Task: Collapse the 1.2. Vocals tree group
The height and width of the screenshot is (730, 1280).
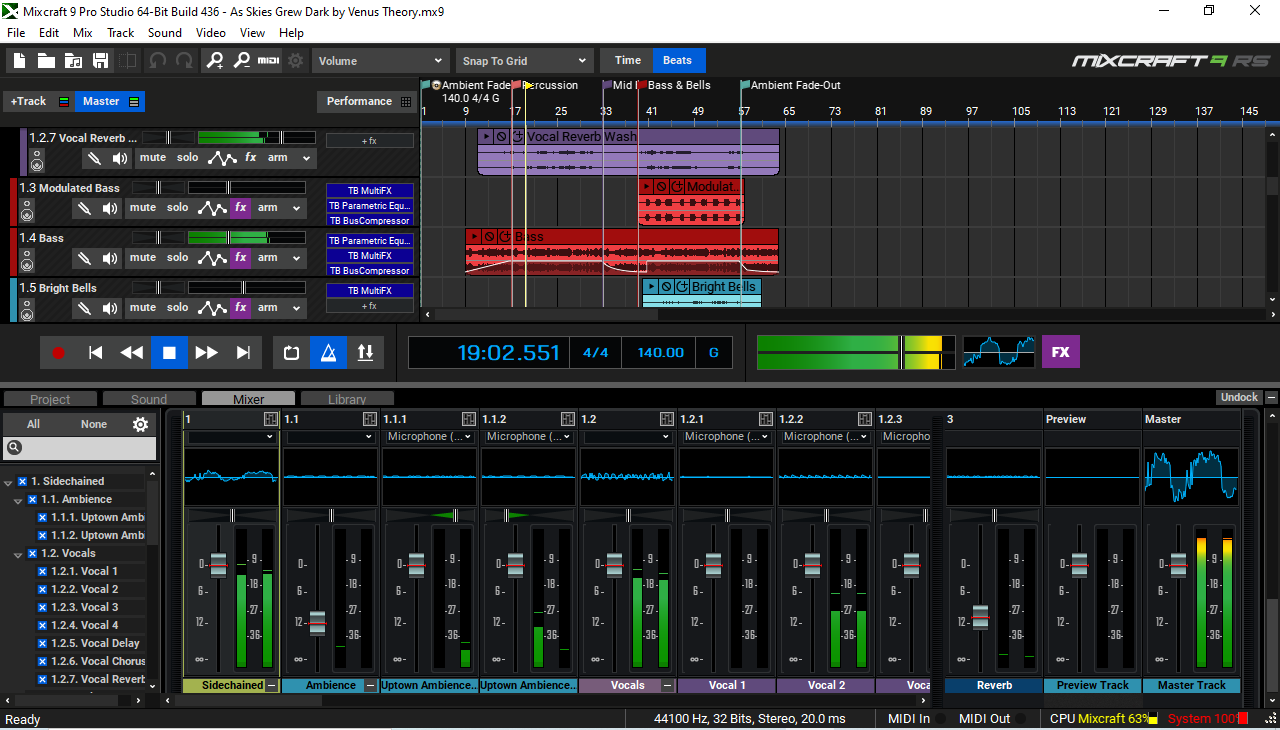Action: 19,554
